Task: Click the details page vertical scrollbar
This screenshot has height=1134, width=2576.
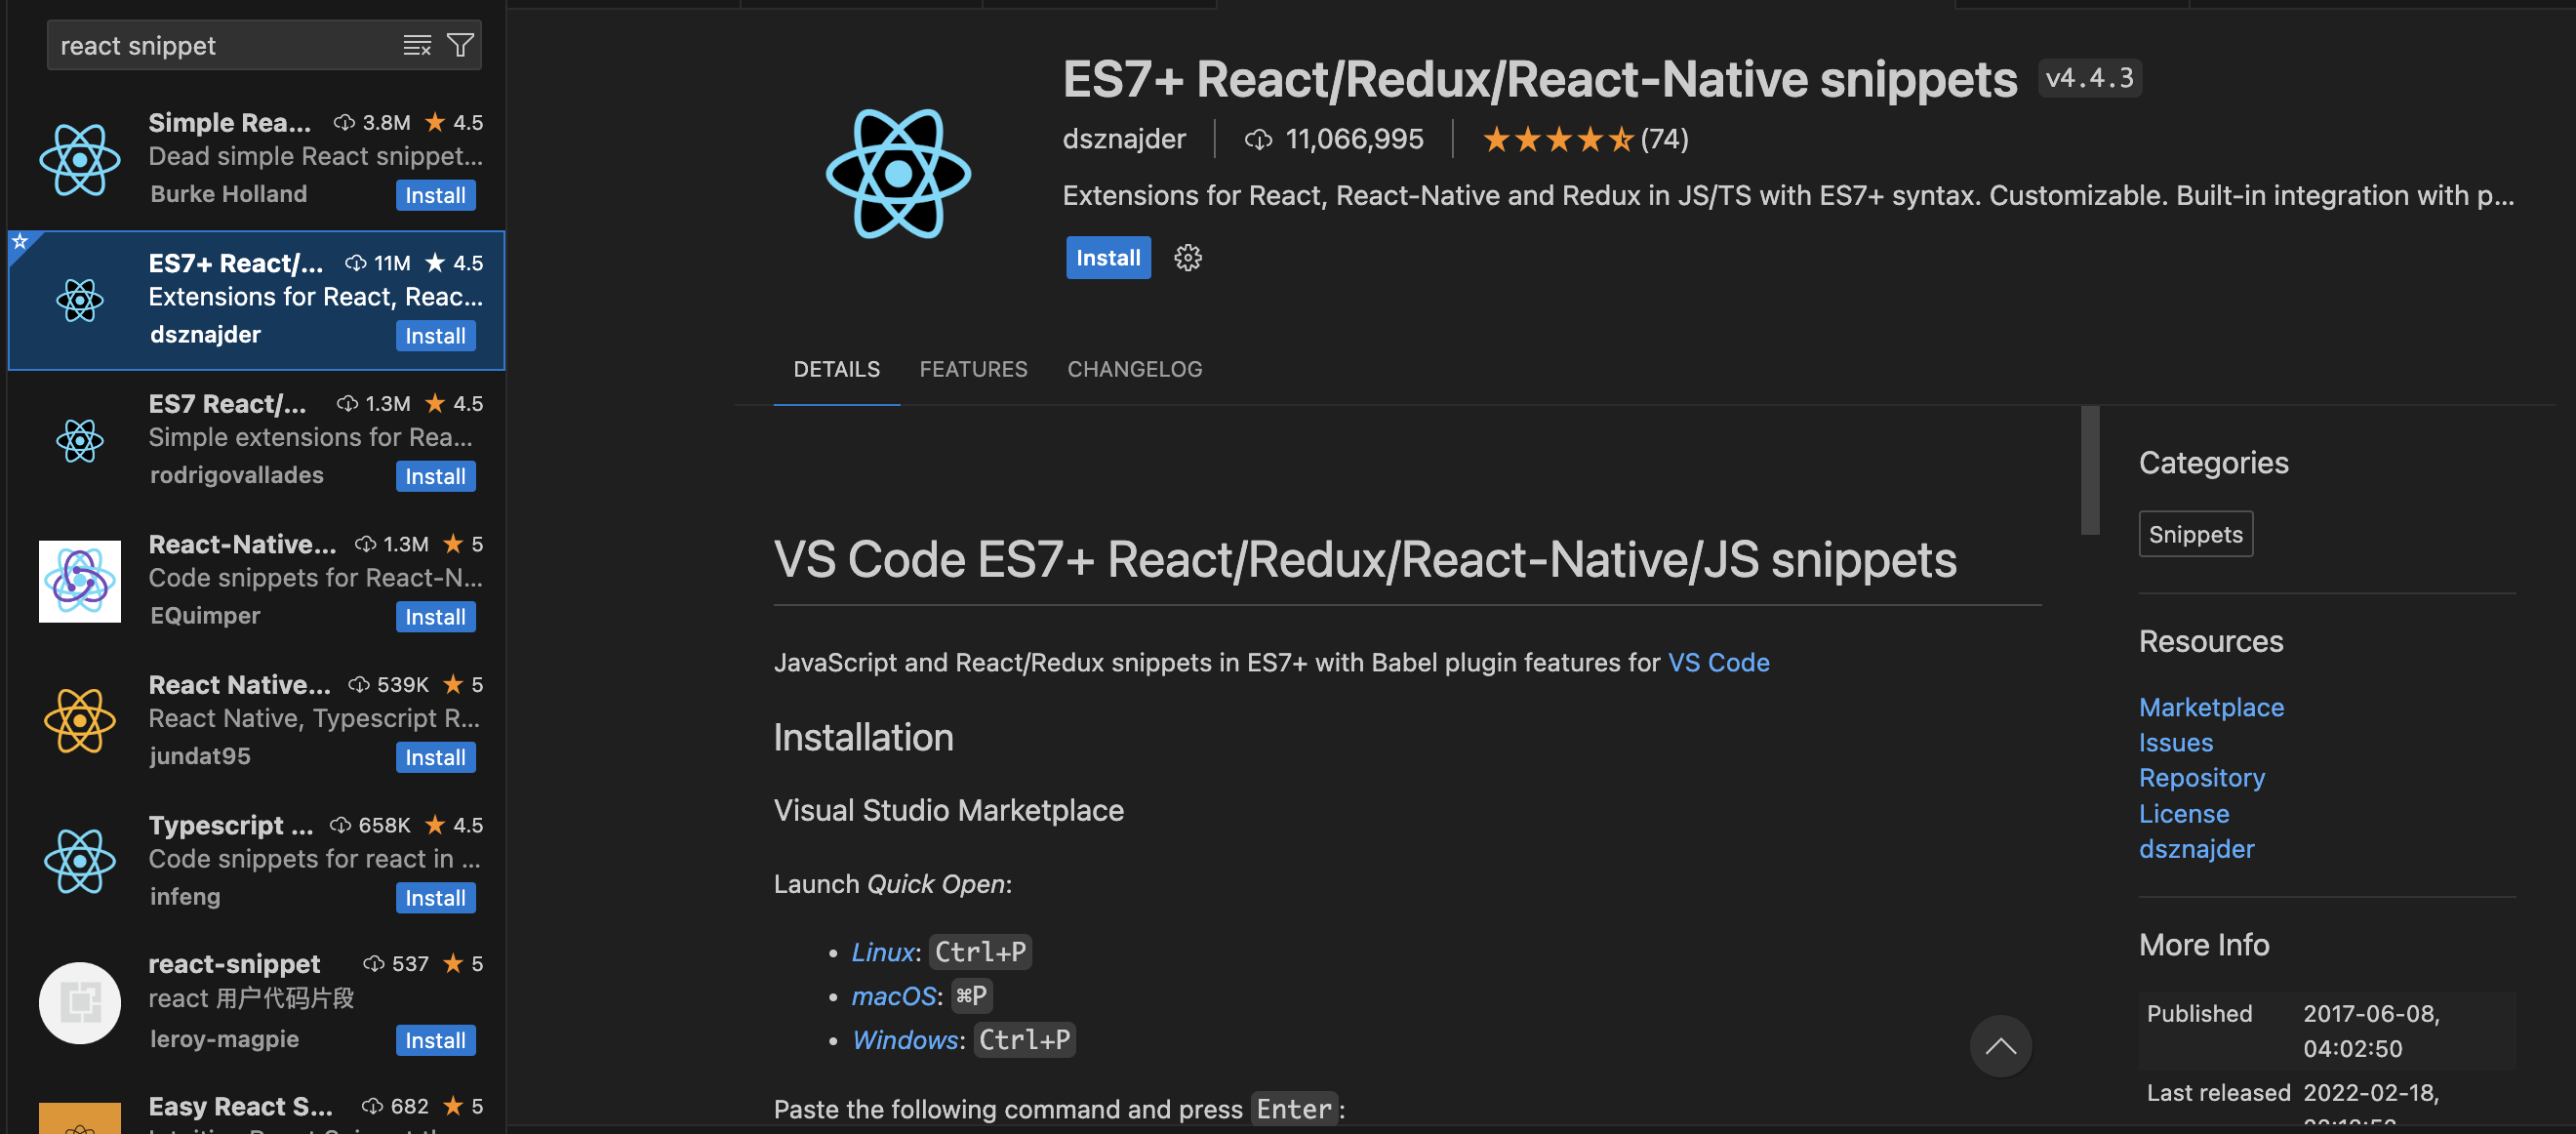Action: click(x=2089, y=470)
